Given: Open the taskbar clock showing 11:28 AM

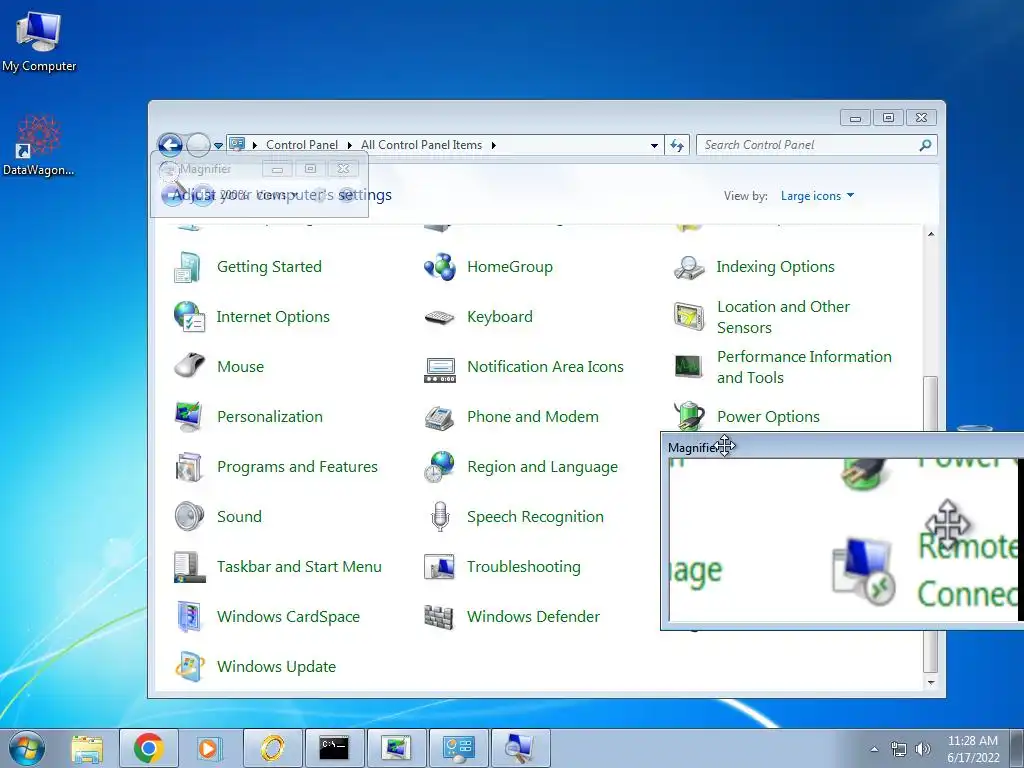Looking at the screenshot, I should point(972,749).
